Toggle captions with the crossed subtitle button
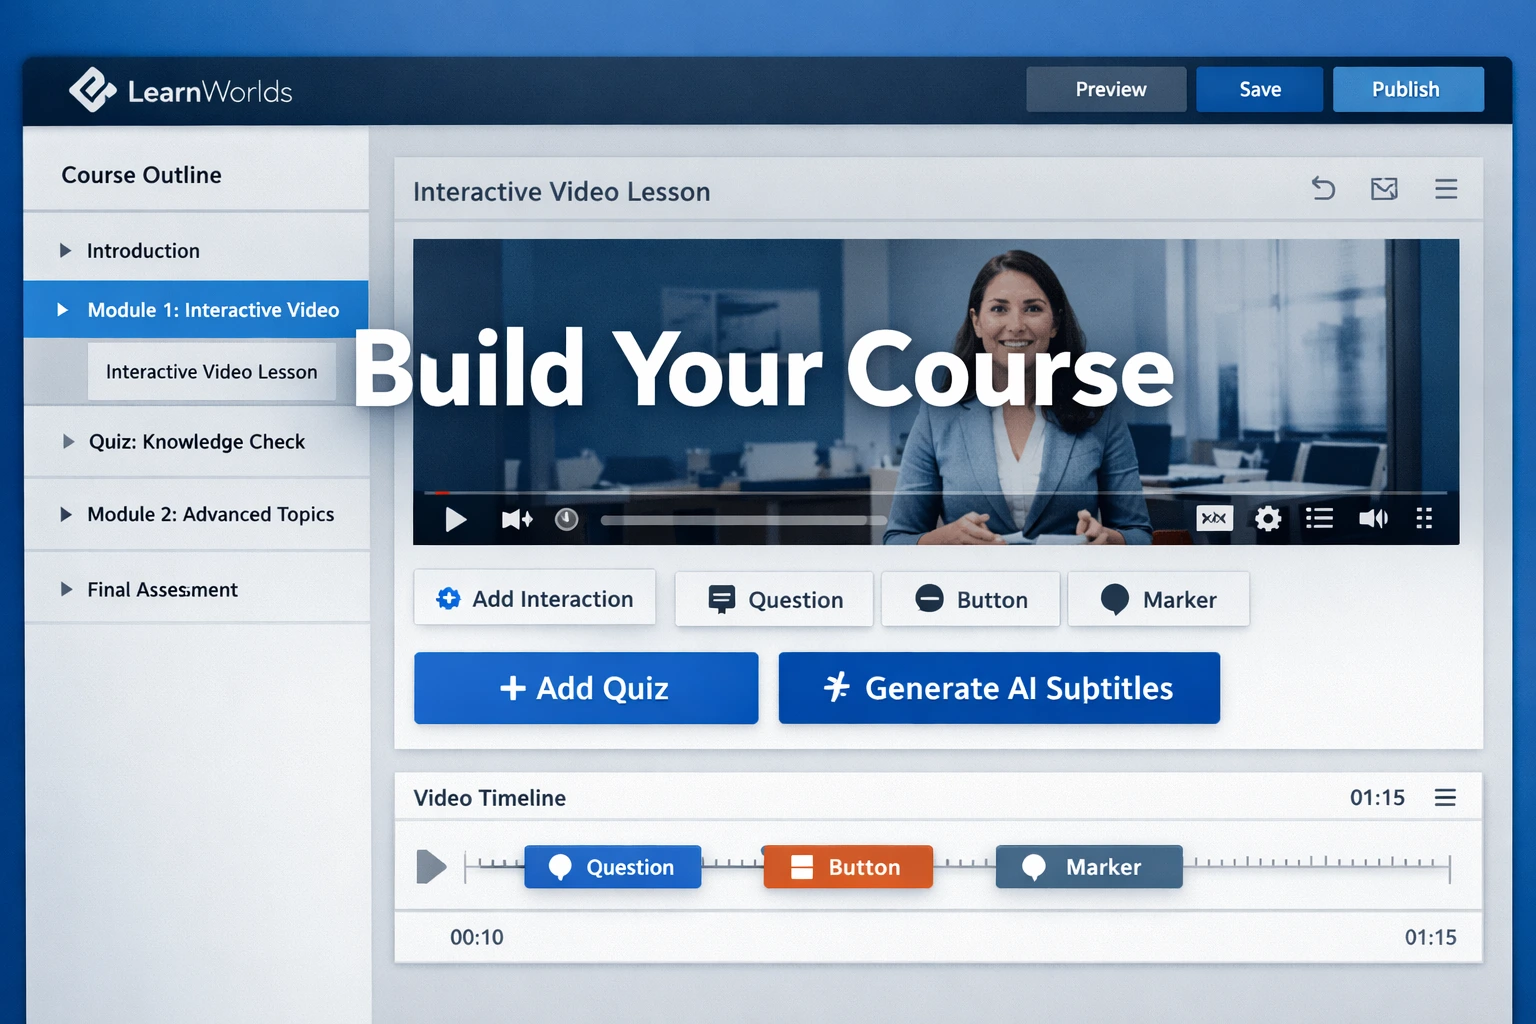This screenshot has width=1536, height=1024. click(x=1214, y=519)
